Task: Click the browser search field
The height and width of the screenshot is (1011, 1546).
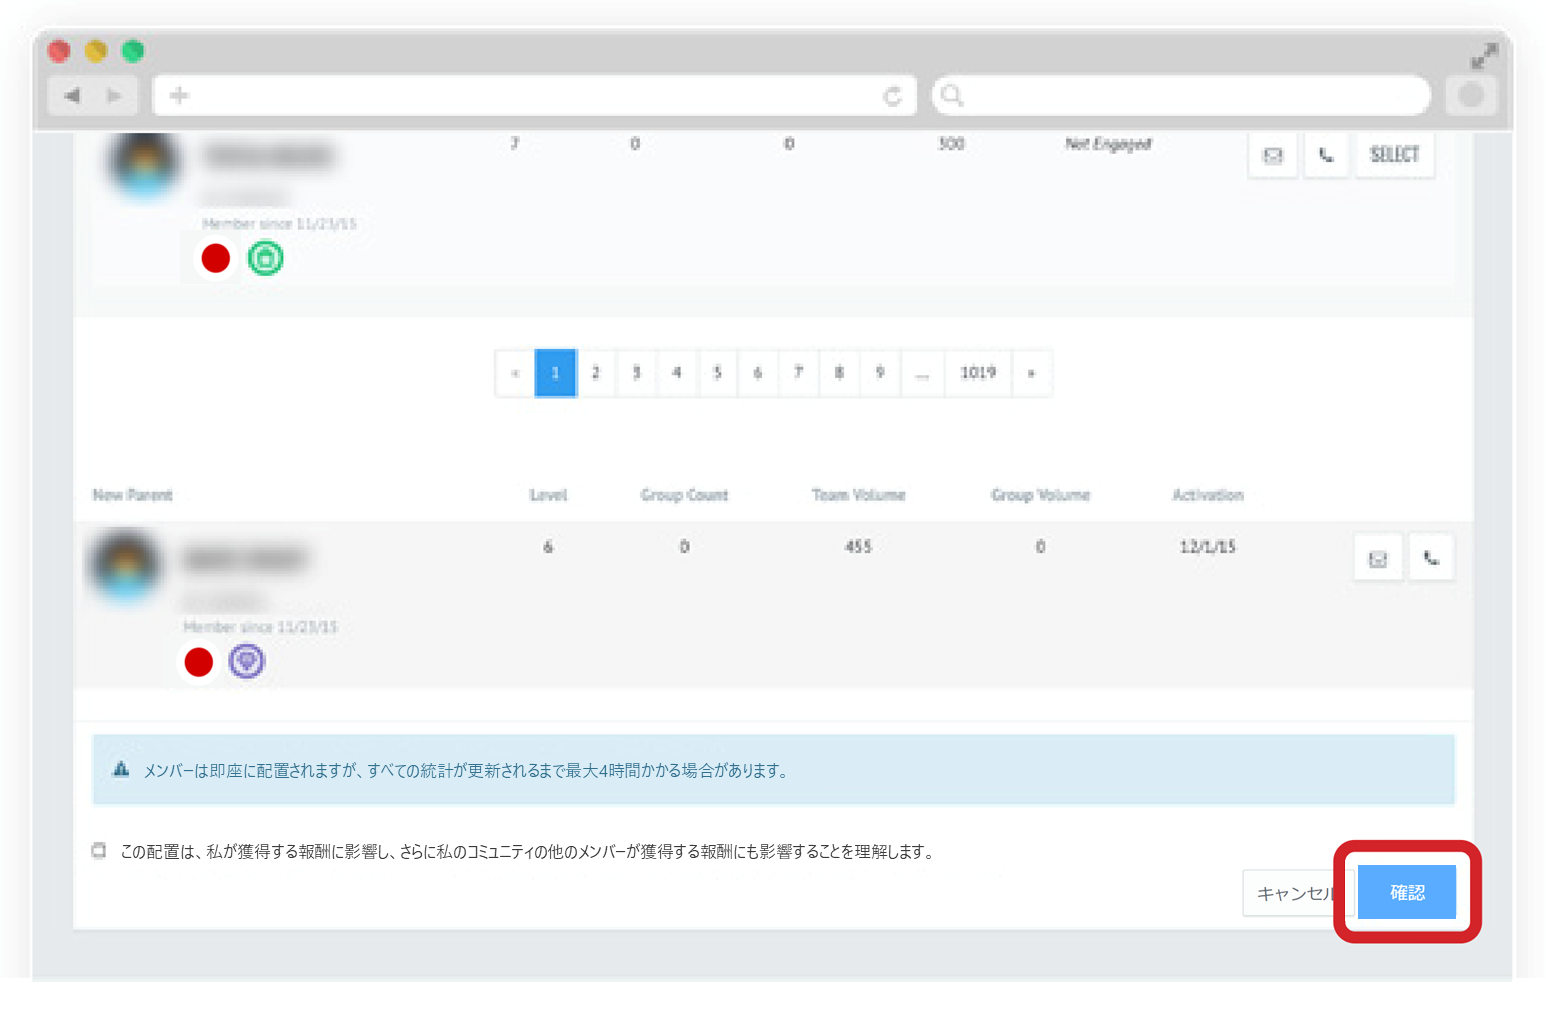Action: click(1181, 96)
